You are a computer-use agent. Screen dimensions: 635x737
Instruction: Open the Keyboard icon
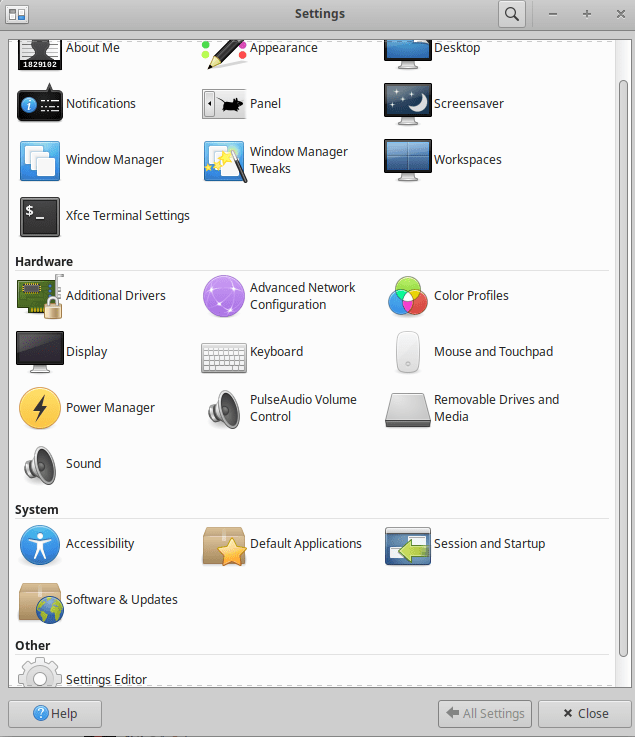pyautogui.click(x=224, y=358)
